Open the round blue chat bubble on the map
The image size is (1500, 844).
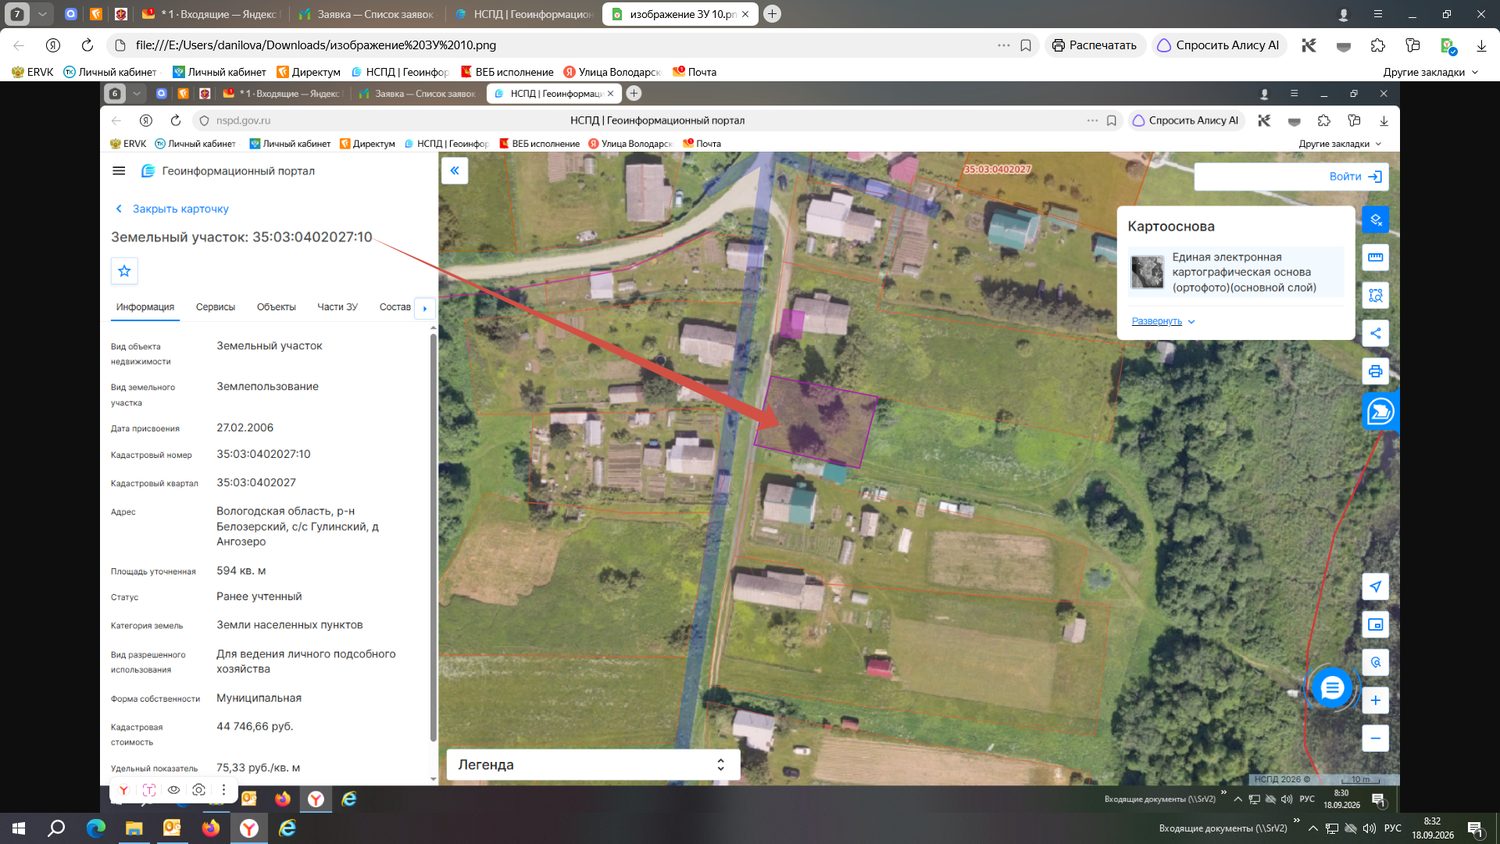[1332, 688]
